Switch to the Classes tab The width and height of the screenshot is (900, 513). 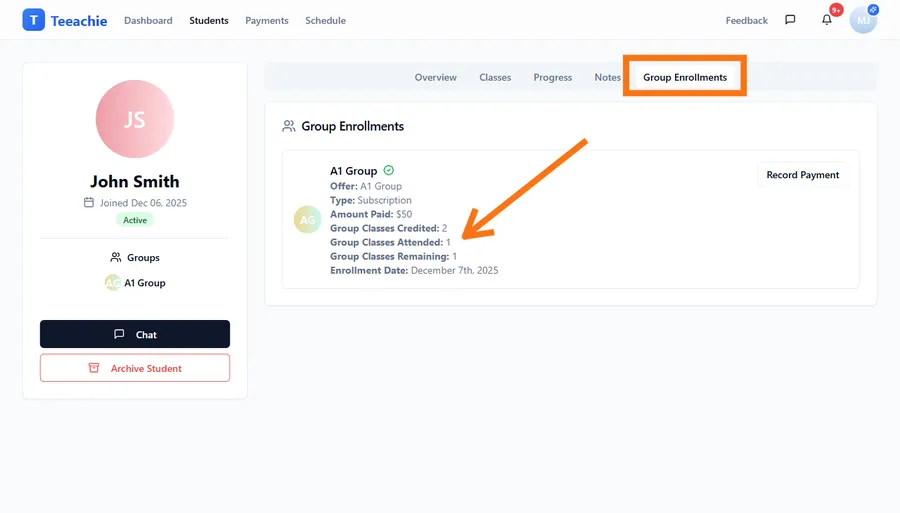[495, 77]
